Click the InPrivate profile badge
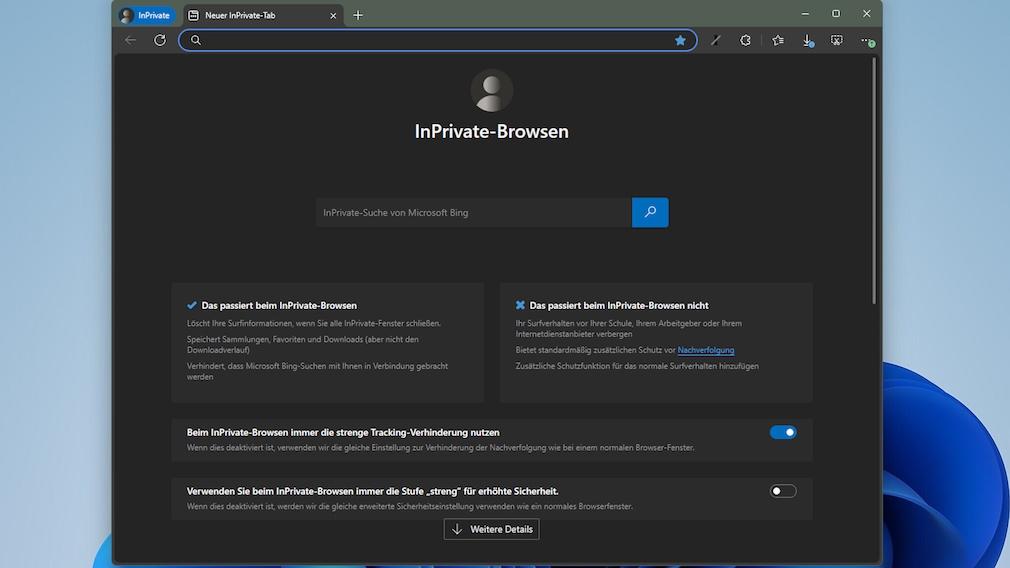Screen dimensions: 1010x568 click(x=147, y=15)
